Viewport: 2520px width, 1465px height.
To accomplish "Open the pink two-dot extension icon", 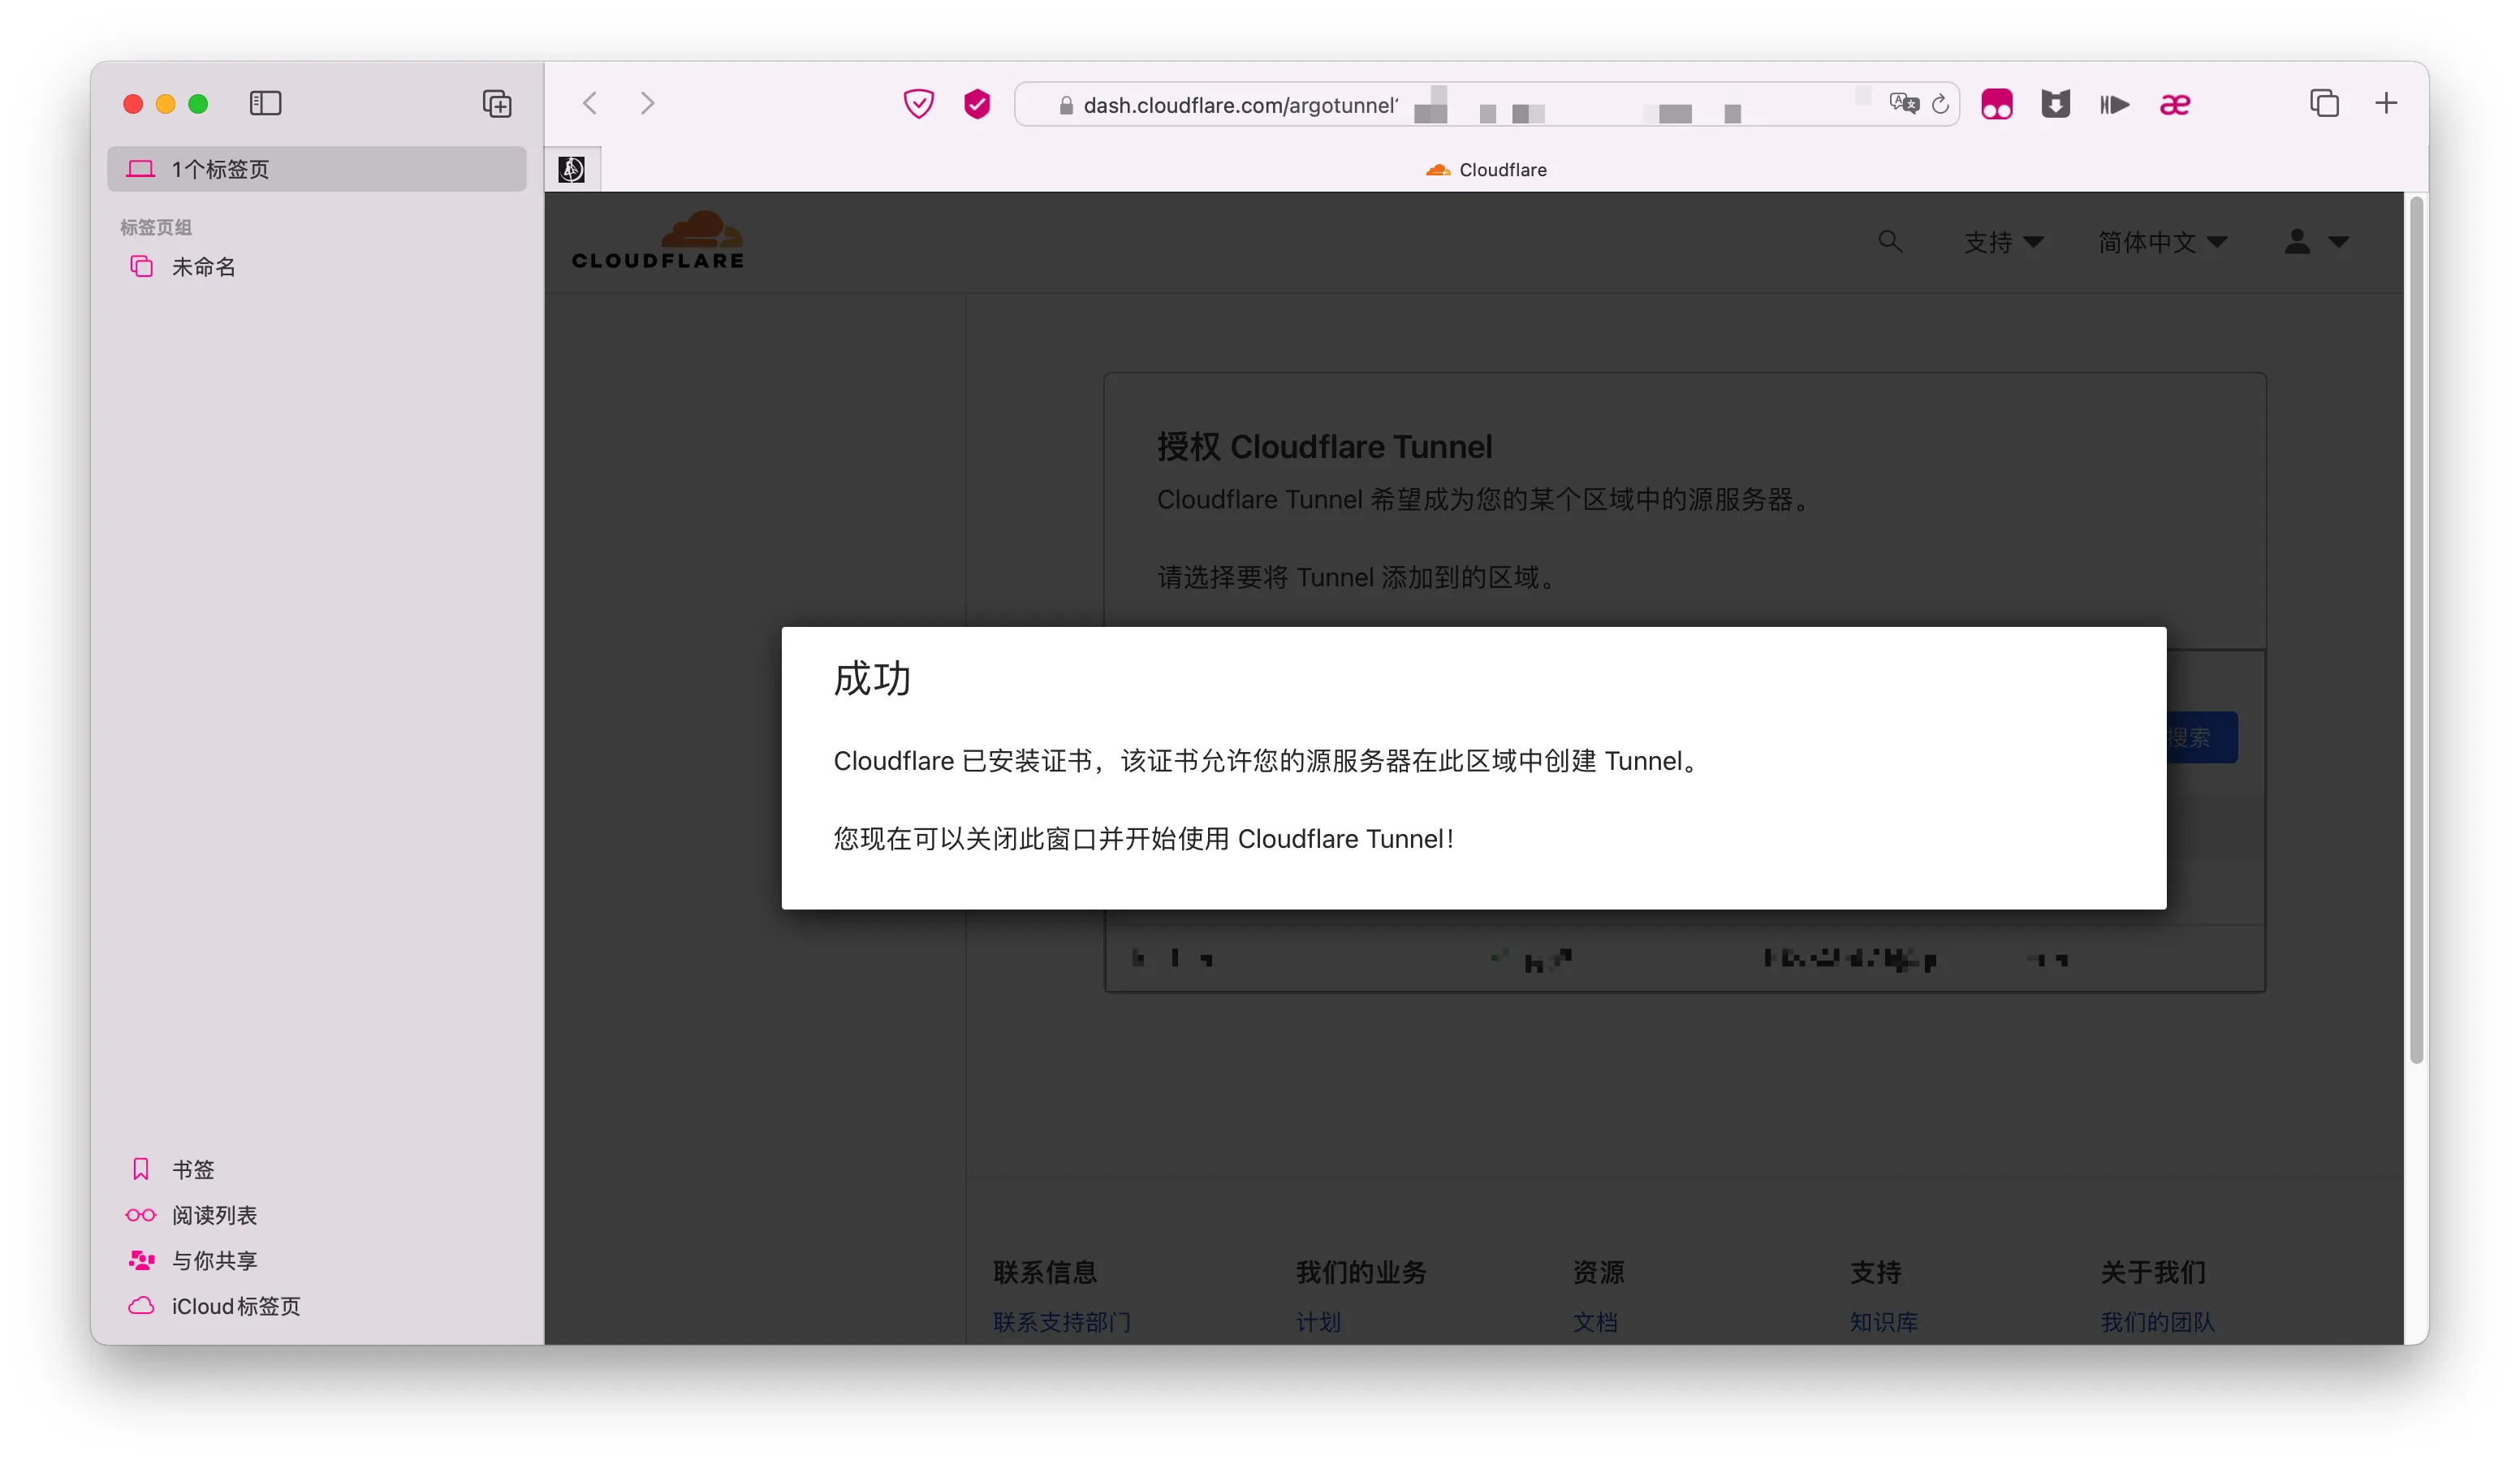I will pyautogui.click(x=1996, y=103).
